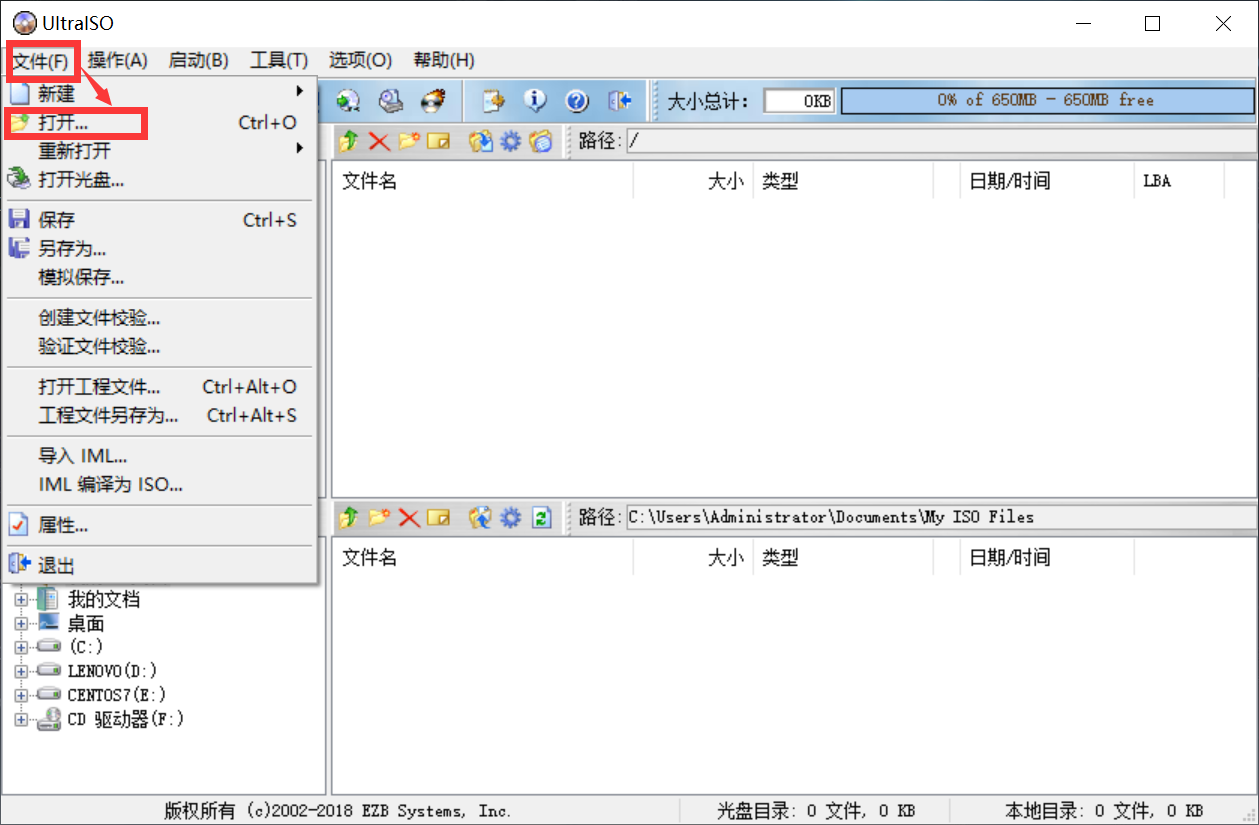Expand the CENTOS7(E:) drive node
Viewport: 1259px width, 825px height.
coord(21,695)
